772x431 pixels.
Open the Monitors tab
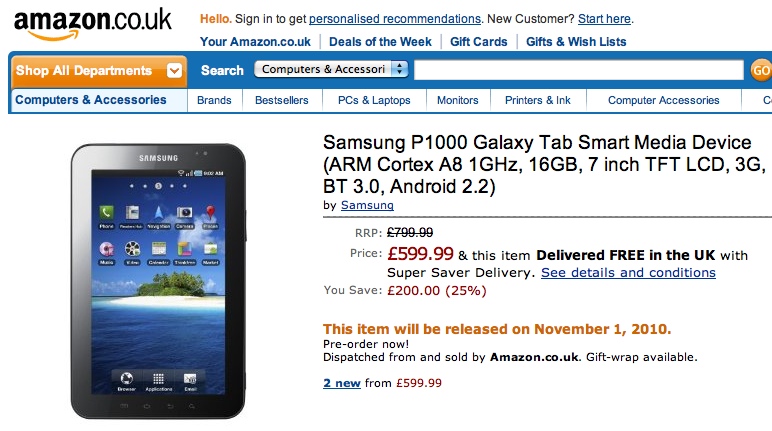click(x=457, y=100)
